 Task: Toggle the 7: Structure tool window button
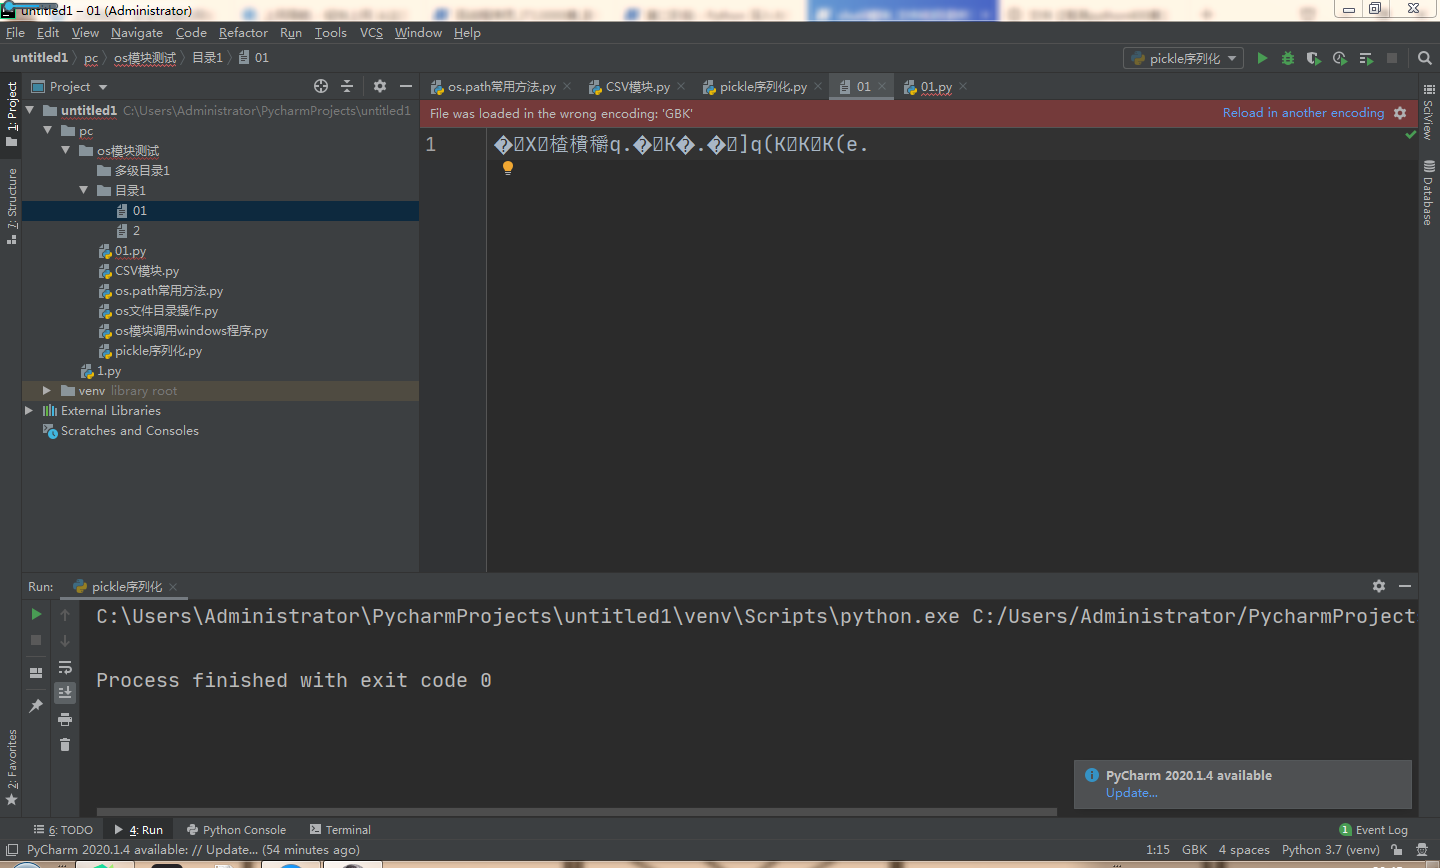(11, 205)
